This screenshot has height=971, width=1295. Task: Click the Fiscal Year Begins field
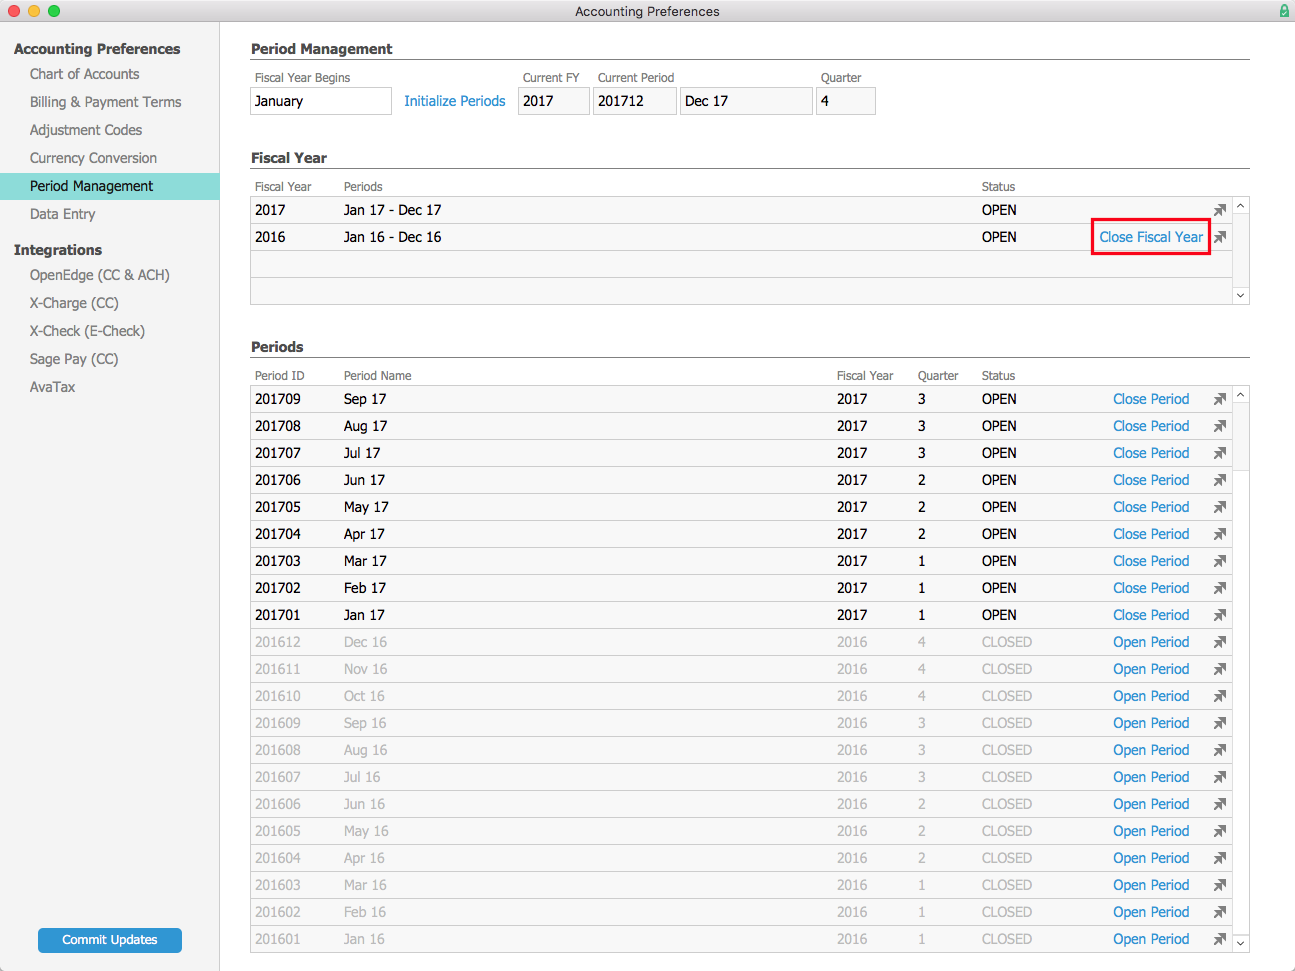[321, 101]
